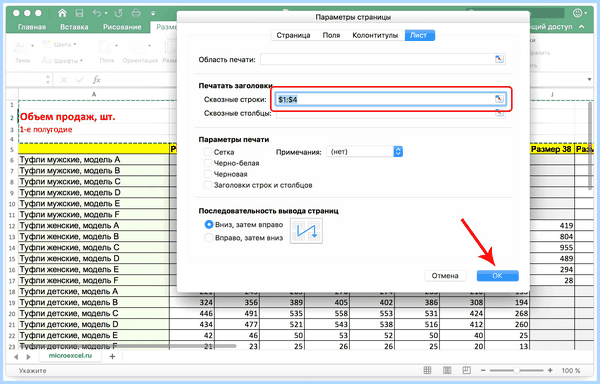This screenshot has width=600, height=384.
Task: Switch to the Рисование ribbon tab
Action: coord(122,27)
